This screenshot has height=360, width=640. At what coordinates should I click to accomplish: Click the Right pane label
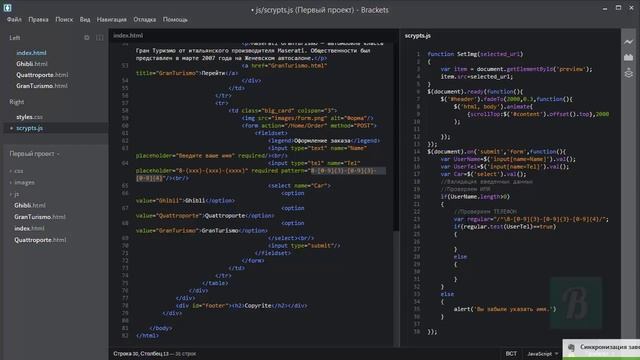17,102
